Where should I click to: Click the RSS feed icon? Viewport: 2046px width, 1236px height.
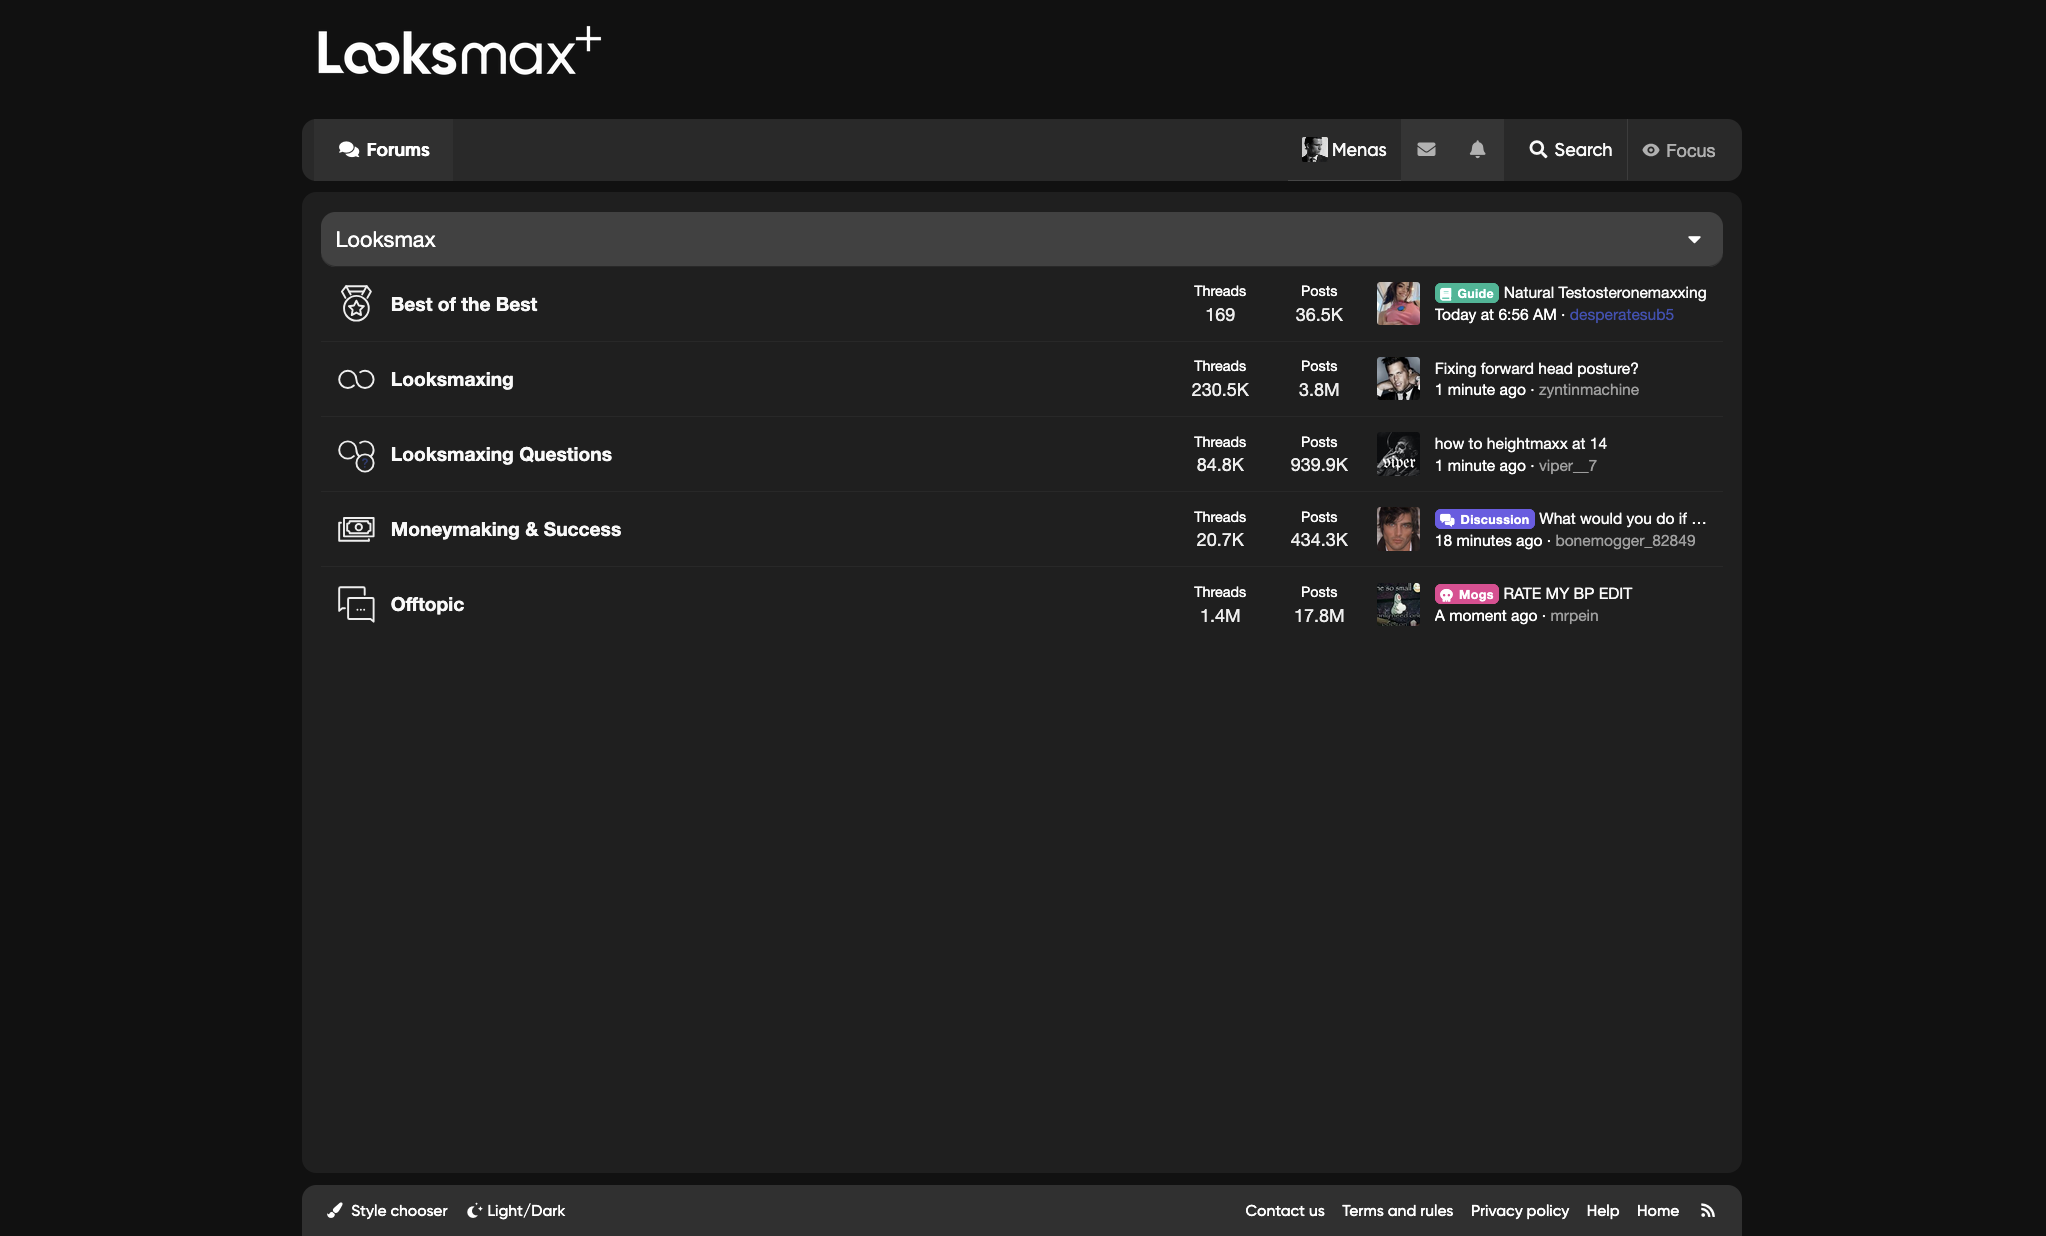point(1708,1211)
